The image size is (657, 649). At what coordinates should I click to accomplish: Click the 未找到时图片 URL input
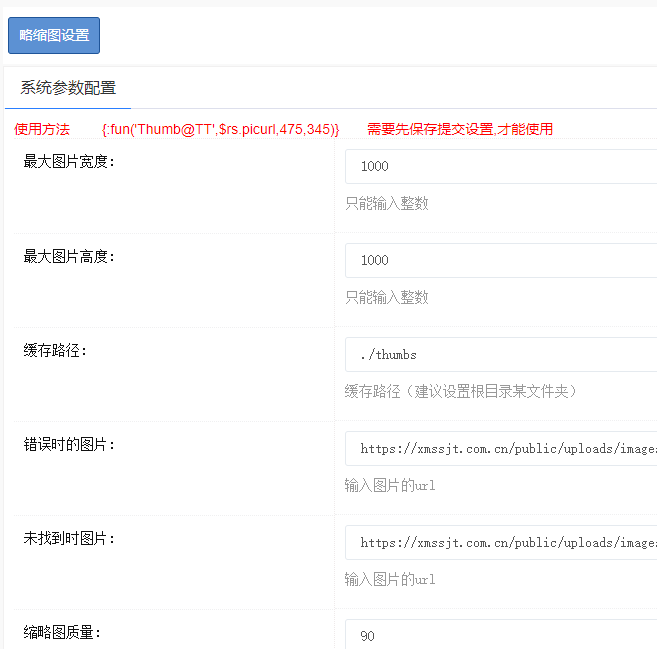500,542
